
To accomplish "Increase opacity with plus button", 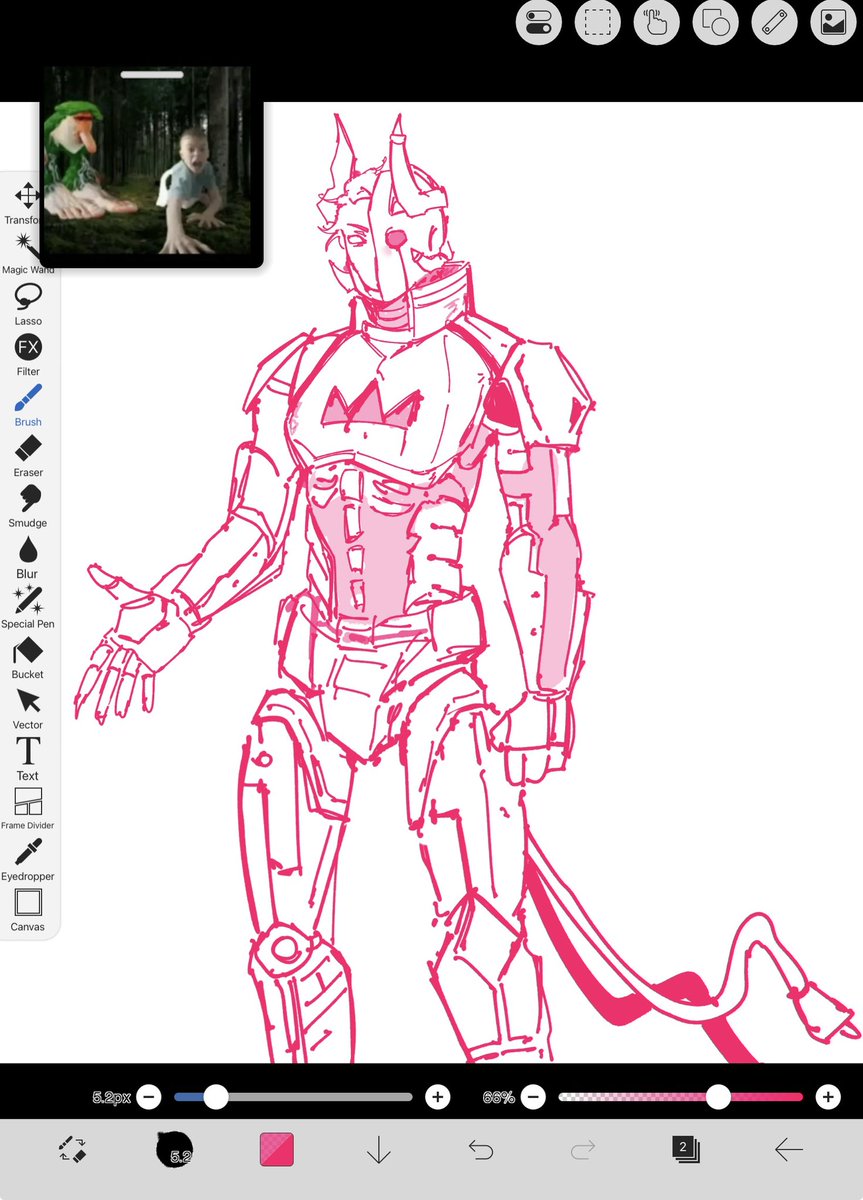I will click(828, 1097).
